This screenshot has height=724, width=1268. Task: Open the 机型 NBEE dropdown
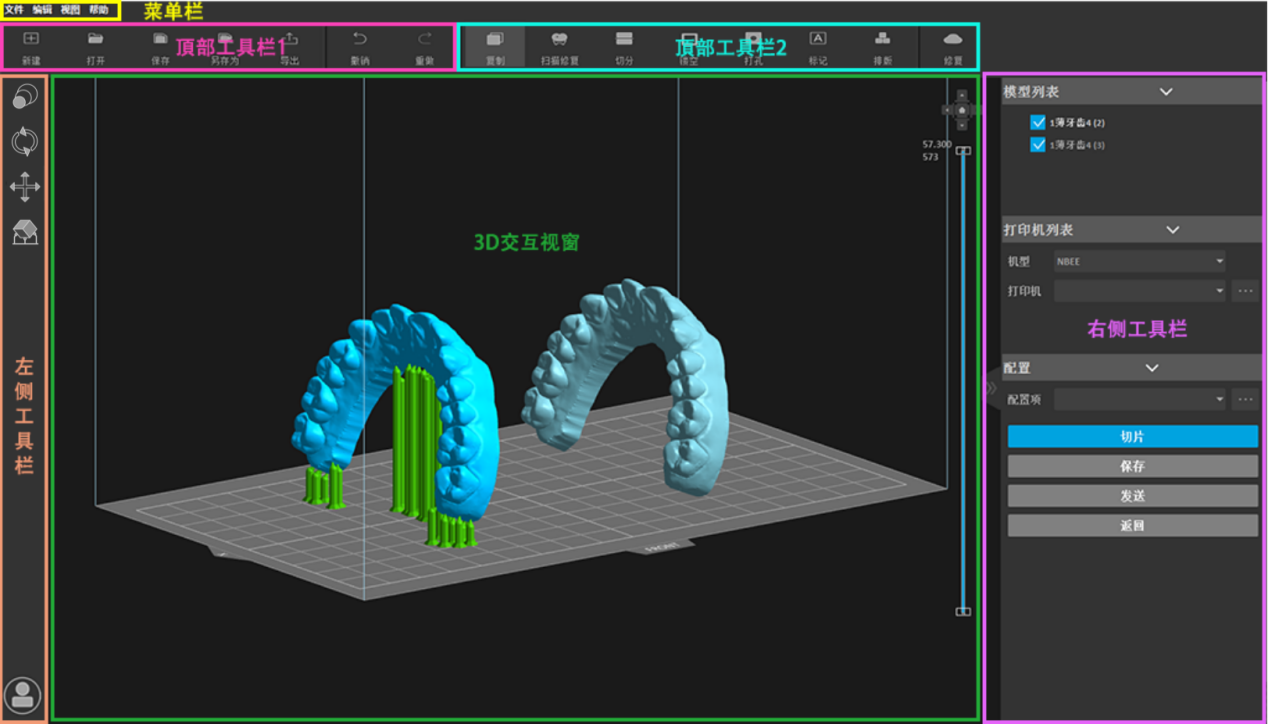point(1140,261)
